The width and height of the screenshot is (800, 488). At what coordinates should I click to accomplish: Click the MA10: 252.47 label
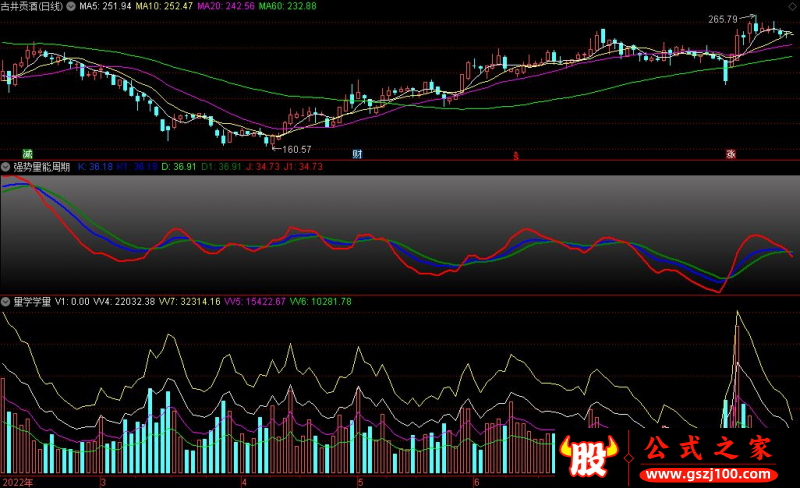164,7
